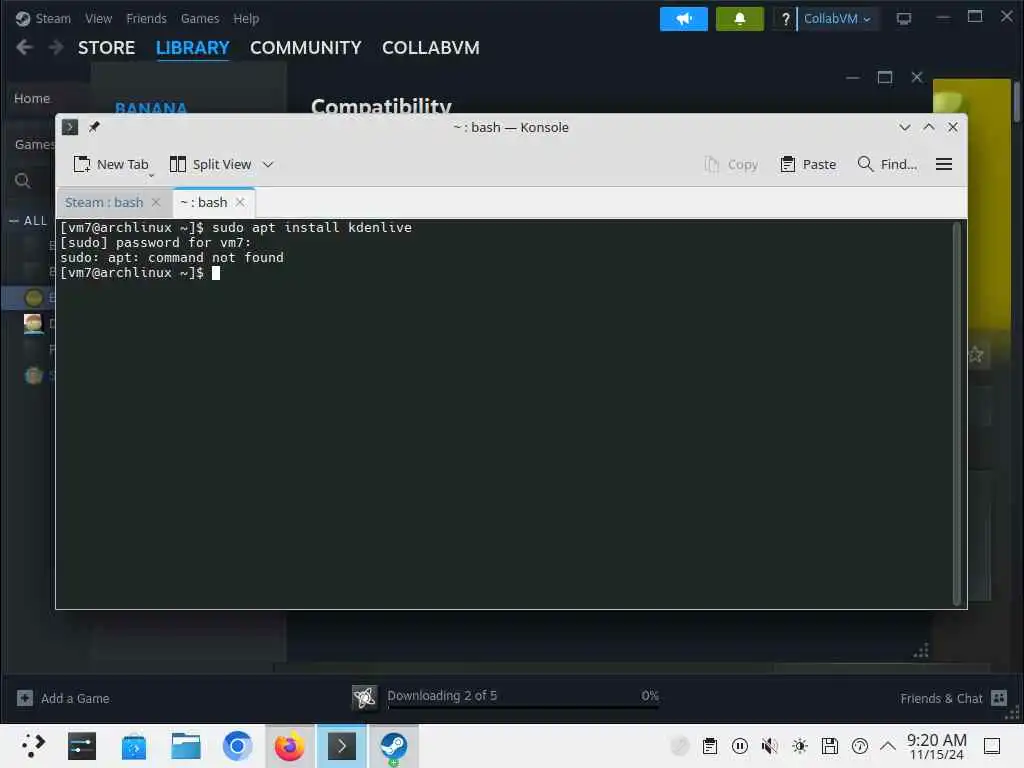Click Konsole keep-below chevron down button
Image resolution: width=1024 pixels, height=768 pixels.
[904, 127]
